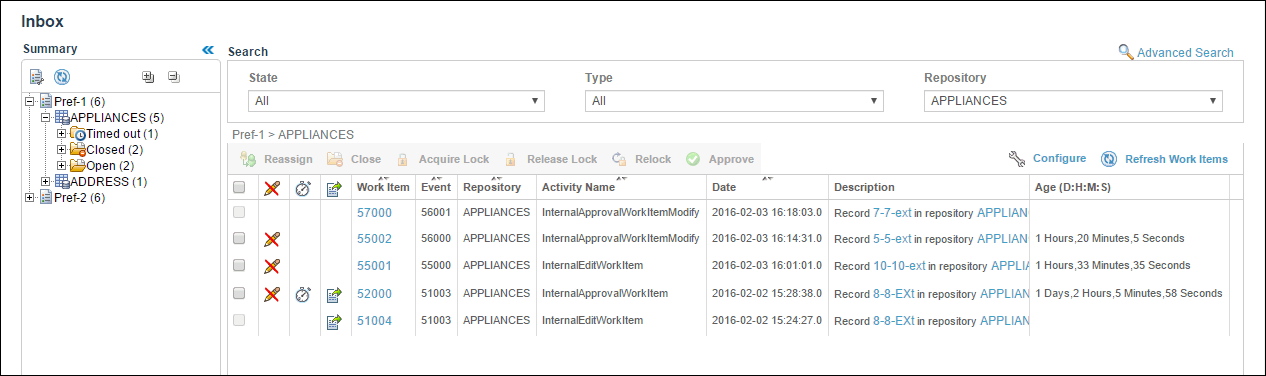Expand the Pref-2 tree node
The image size is (1266, 376).
pyautogui.click(x=29, y=197)
